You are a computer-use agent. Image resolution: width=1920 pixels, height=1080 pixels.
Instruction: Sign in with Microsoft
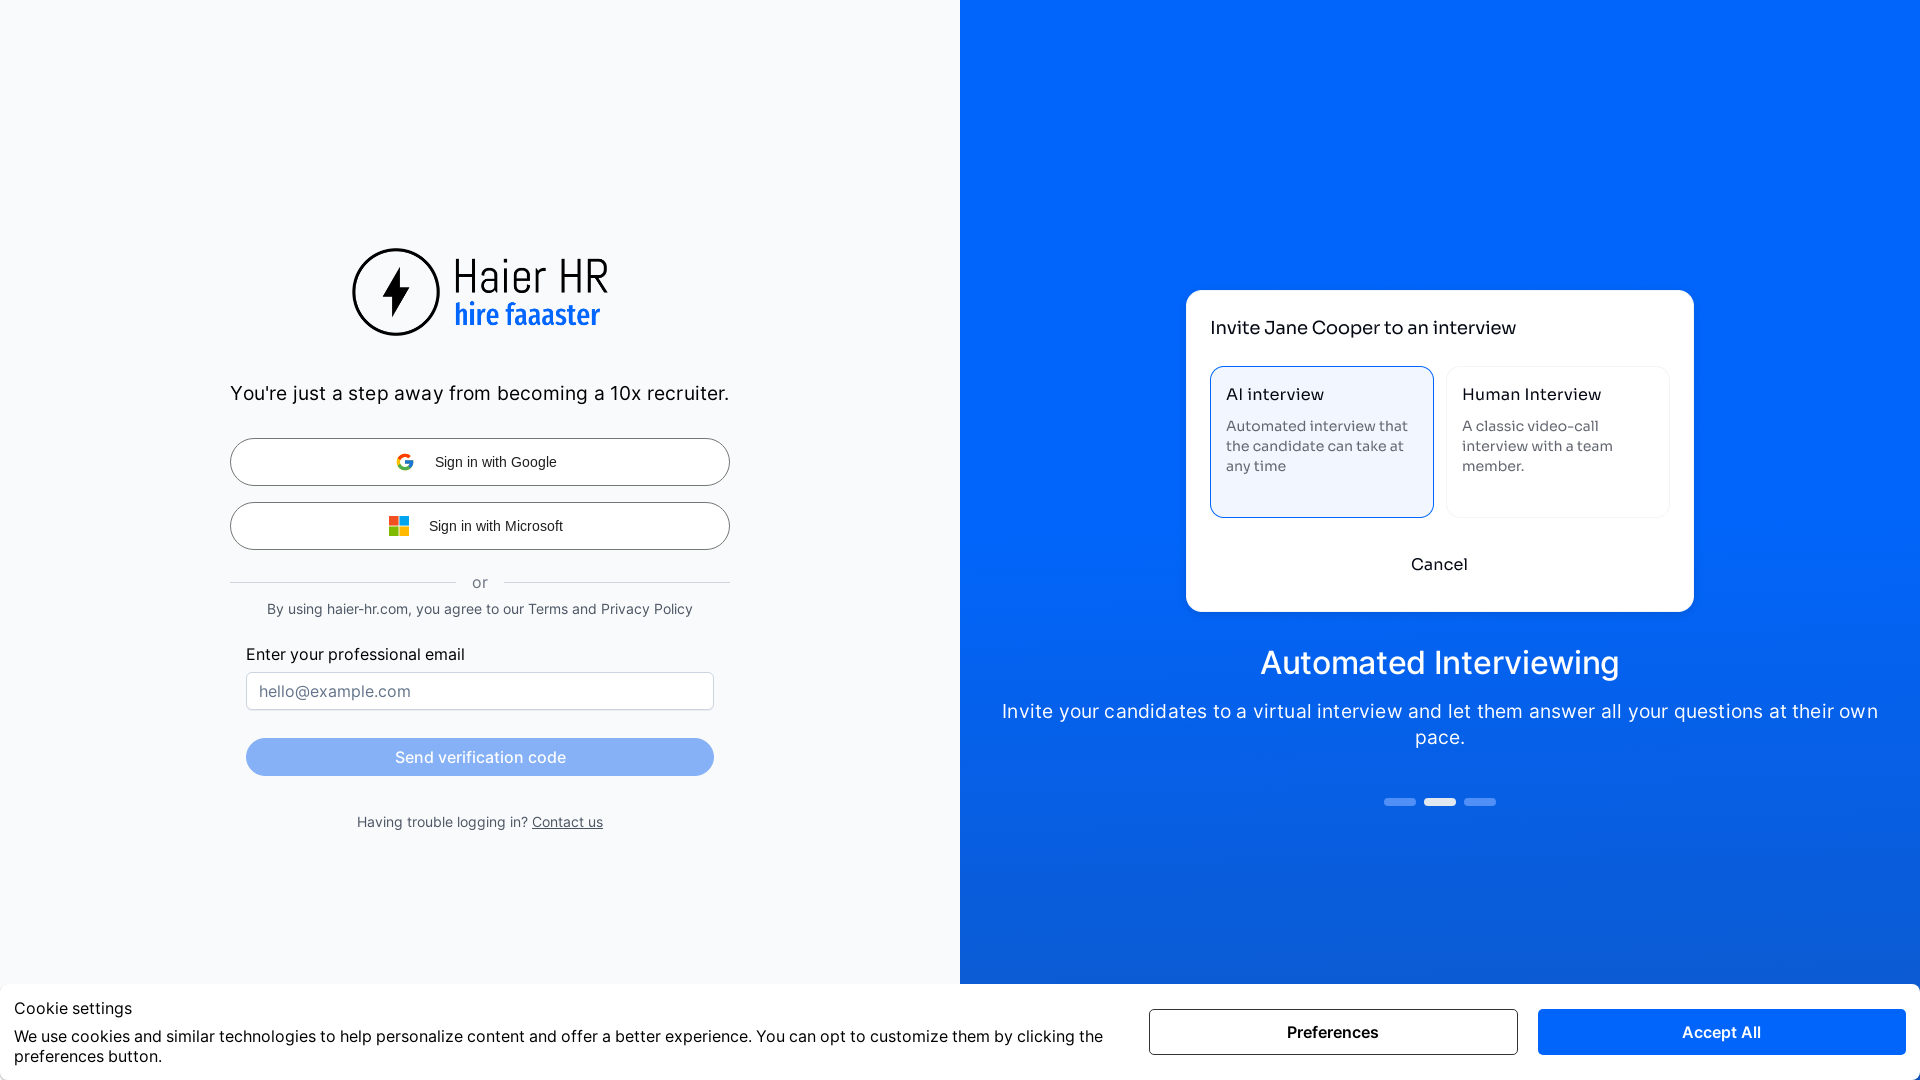point(480,526)
